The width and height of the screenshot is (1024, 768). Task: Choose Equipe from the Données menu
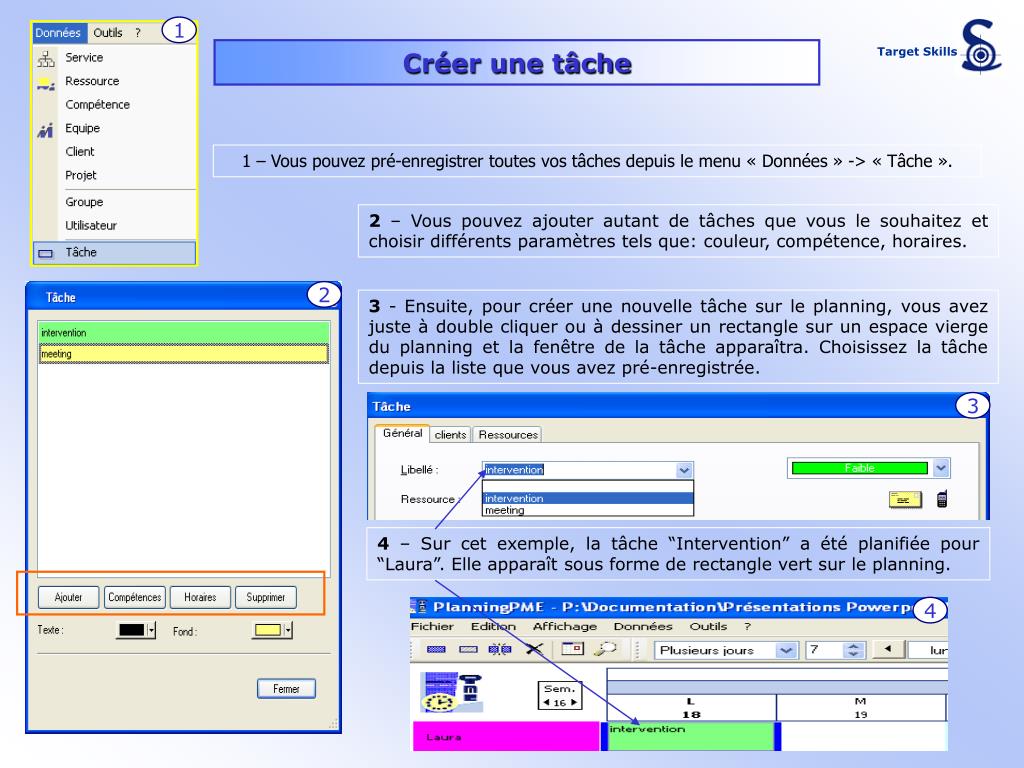[115, 128]
